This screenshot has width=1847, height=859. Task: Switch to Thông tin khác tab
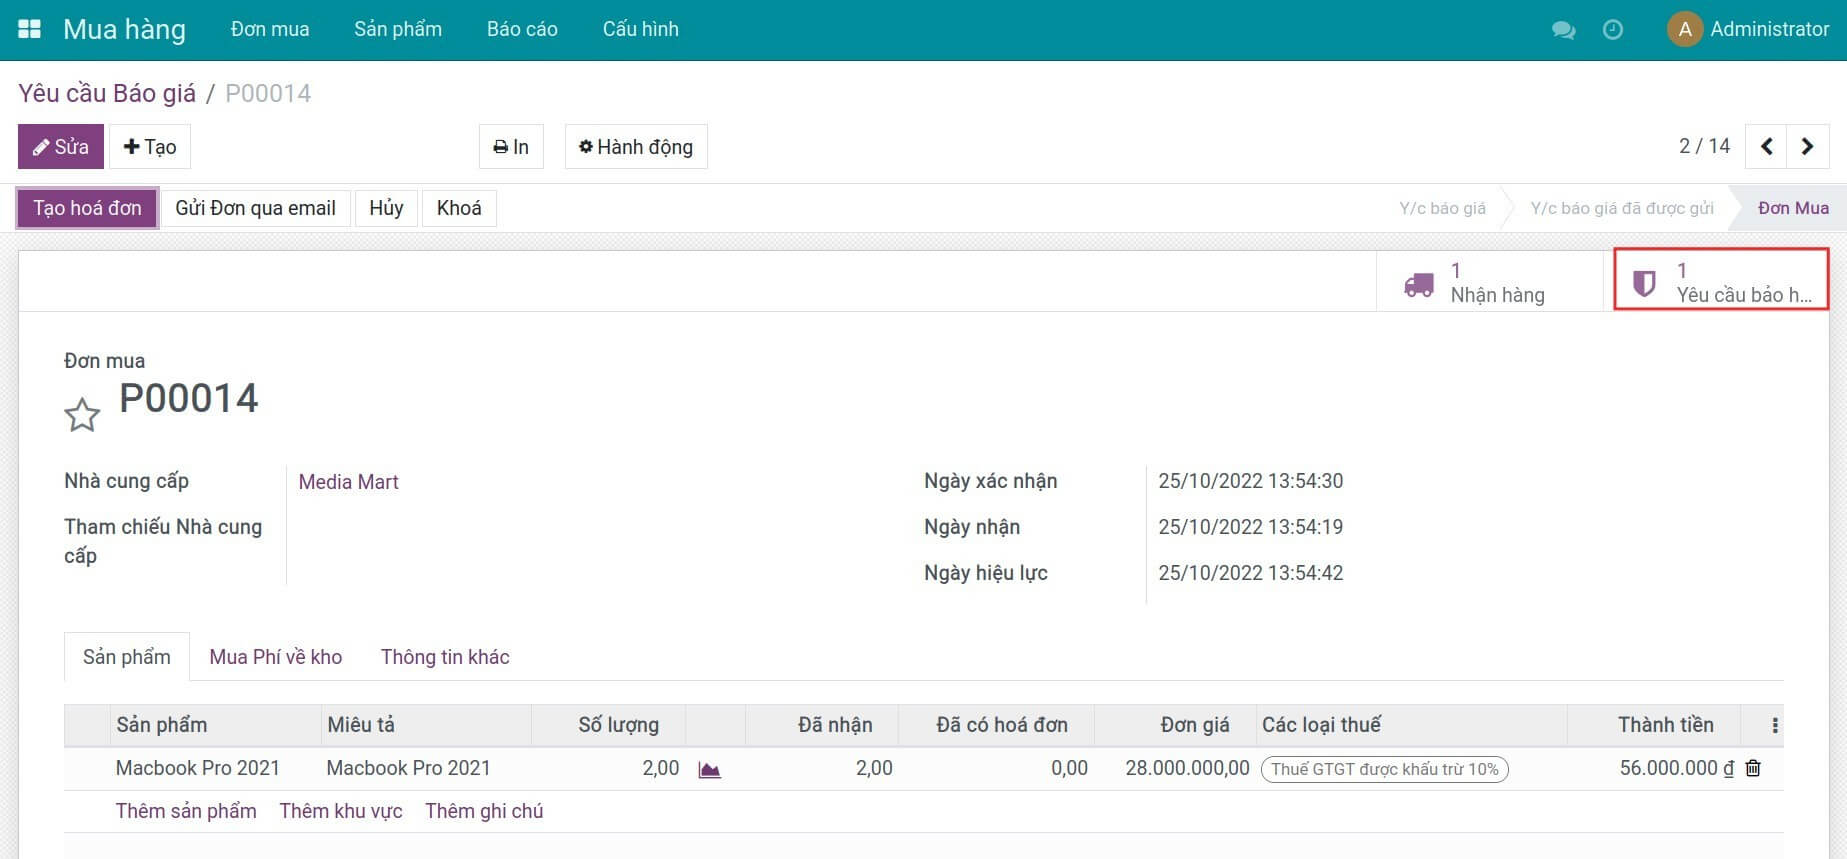click(445, 657)
